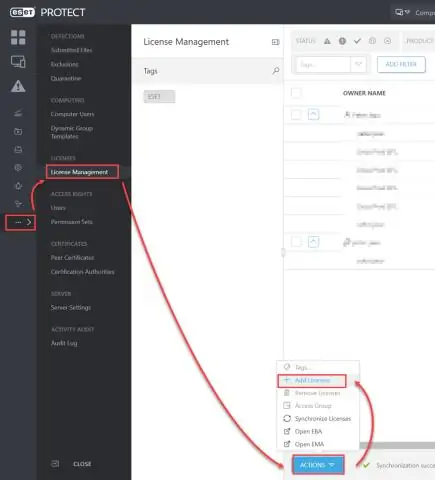Collapse the first owner row group
Image resolution: width=435 pixels, height=480 pixels.
click(313, 114)
